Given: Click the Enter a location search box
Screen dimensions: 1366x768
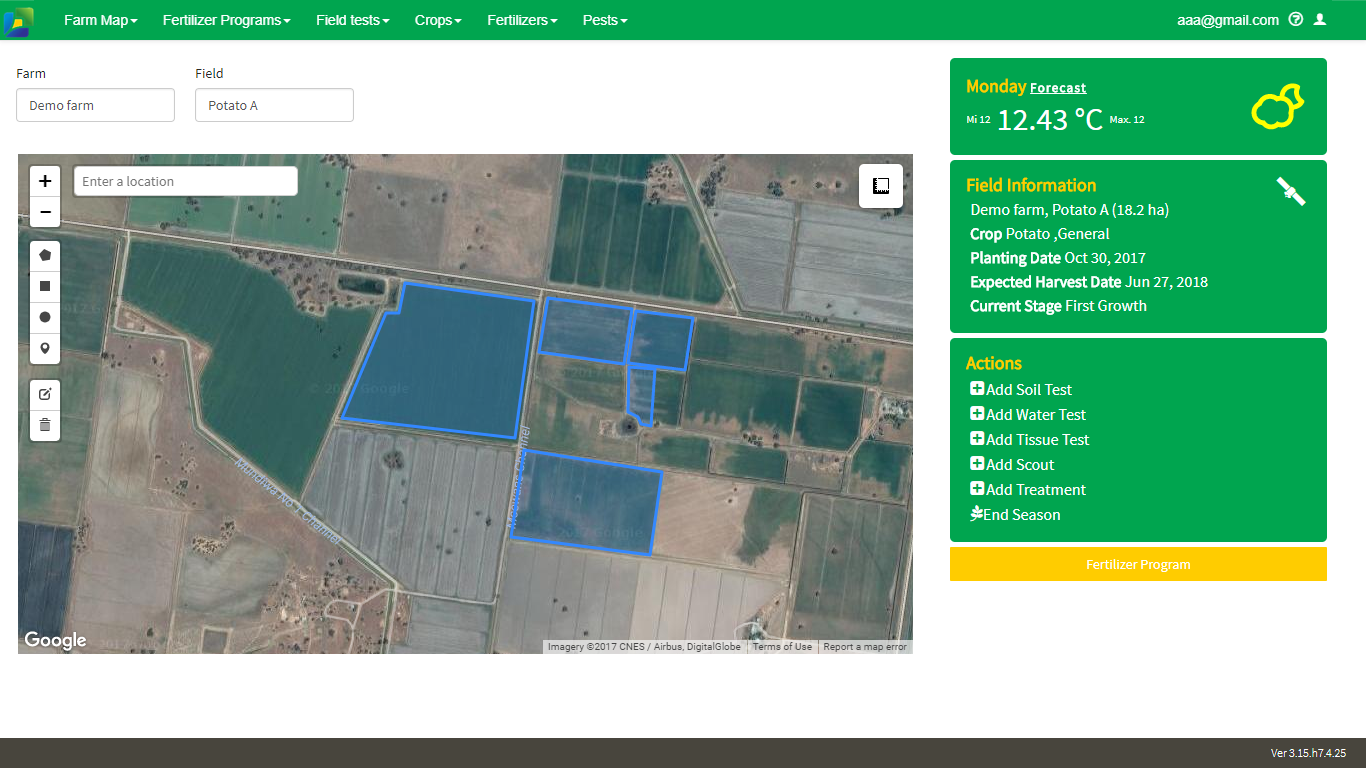Looking at the screenshot, I should (186, 181).
